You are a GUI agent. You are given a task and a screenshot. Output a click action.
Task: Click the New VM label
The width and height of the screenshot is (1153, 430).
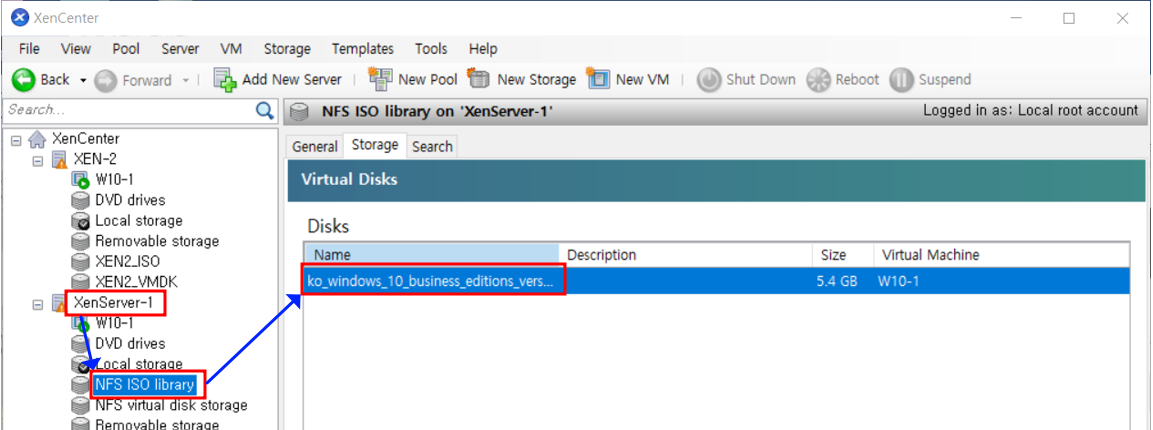click(x=643, y=79)
